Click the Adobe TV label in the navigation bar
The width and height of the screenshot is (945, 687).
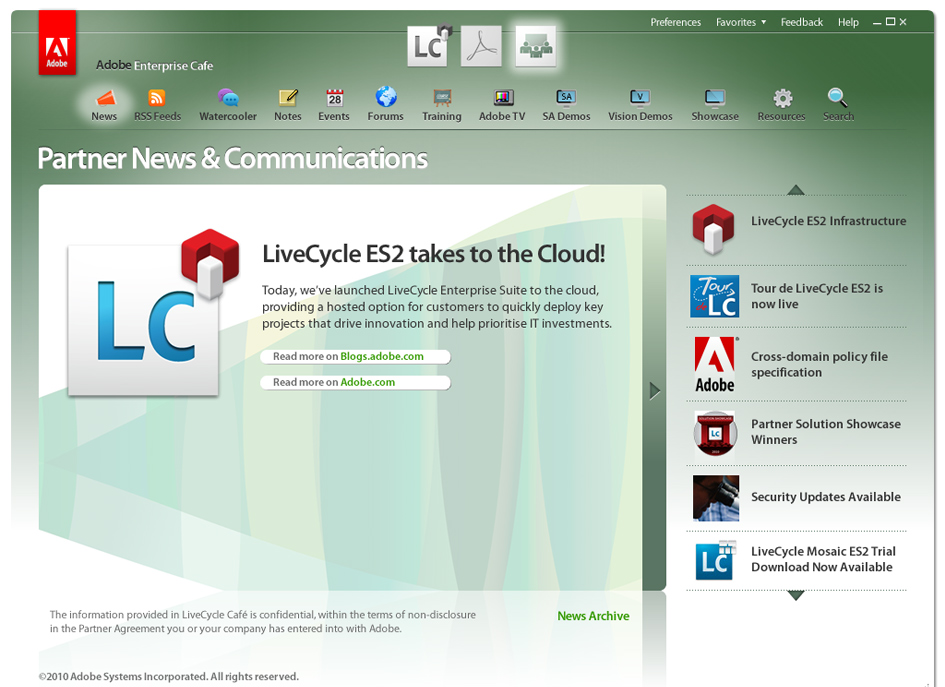click(502, 116)
